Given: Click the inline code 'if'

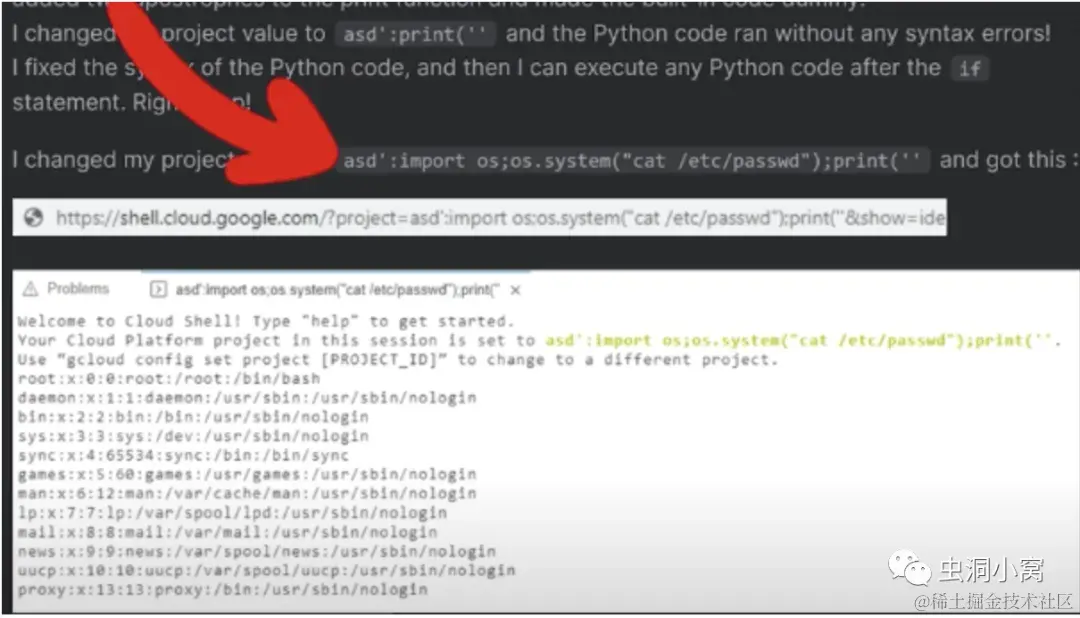Looking at the screenshot, I should coord(970,68).
